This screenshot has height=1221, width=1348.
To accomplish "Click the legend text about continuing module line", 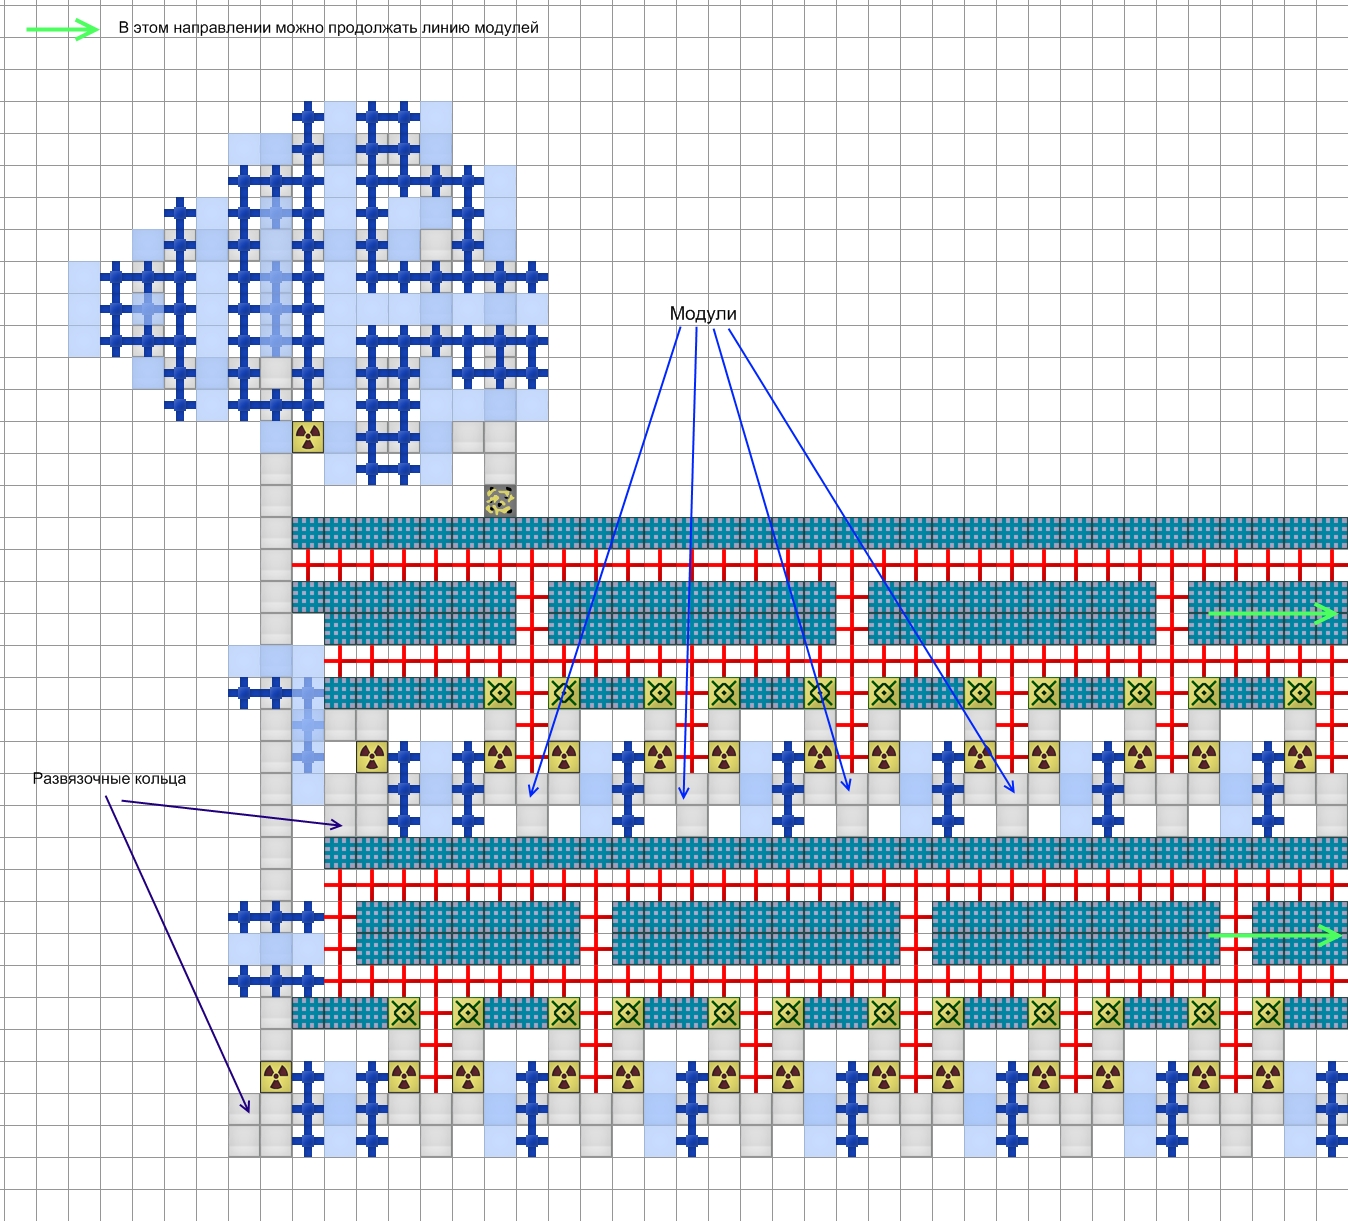I will (328, 28).
